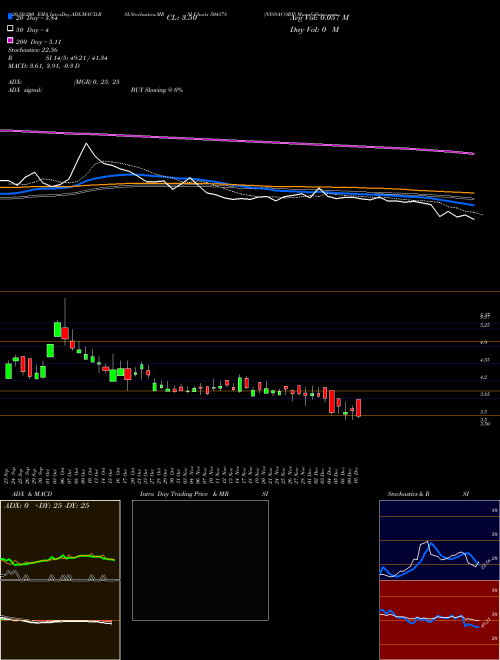This screenshot has height=660, width=500.
Task: Click the 4.55 price axis label
Action: click(484, 360)
